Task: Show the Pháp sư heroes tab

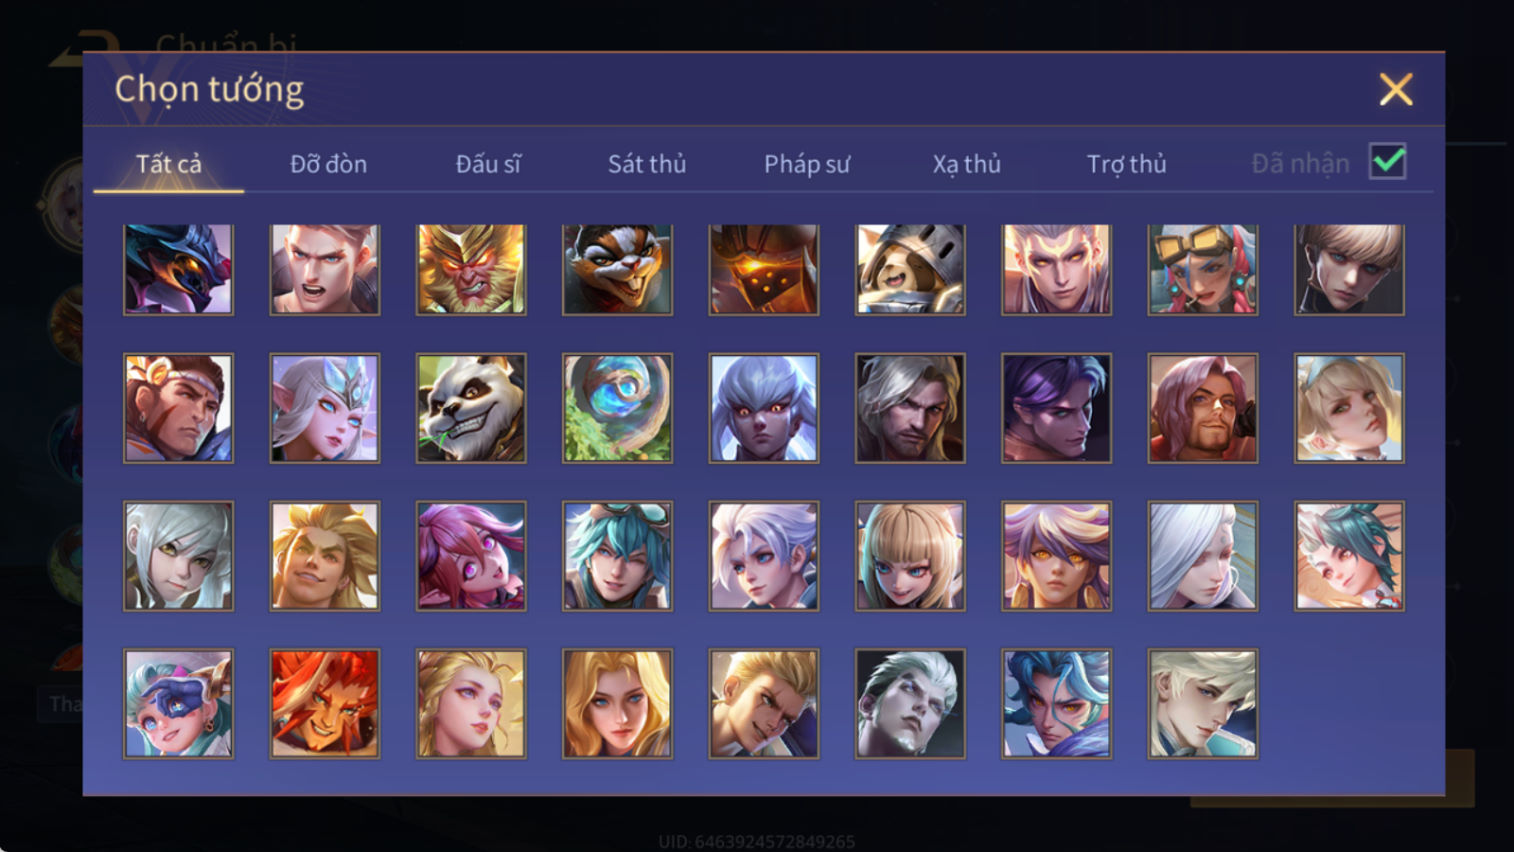Action: pyautogui.click(x=807, y=164)
